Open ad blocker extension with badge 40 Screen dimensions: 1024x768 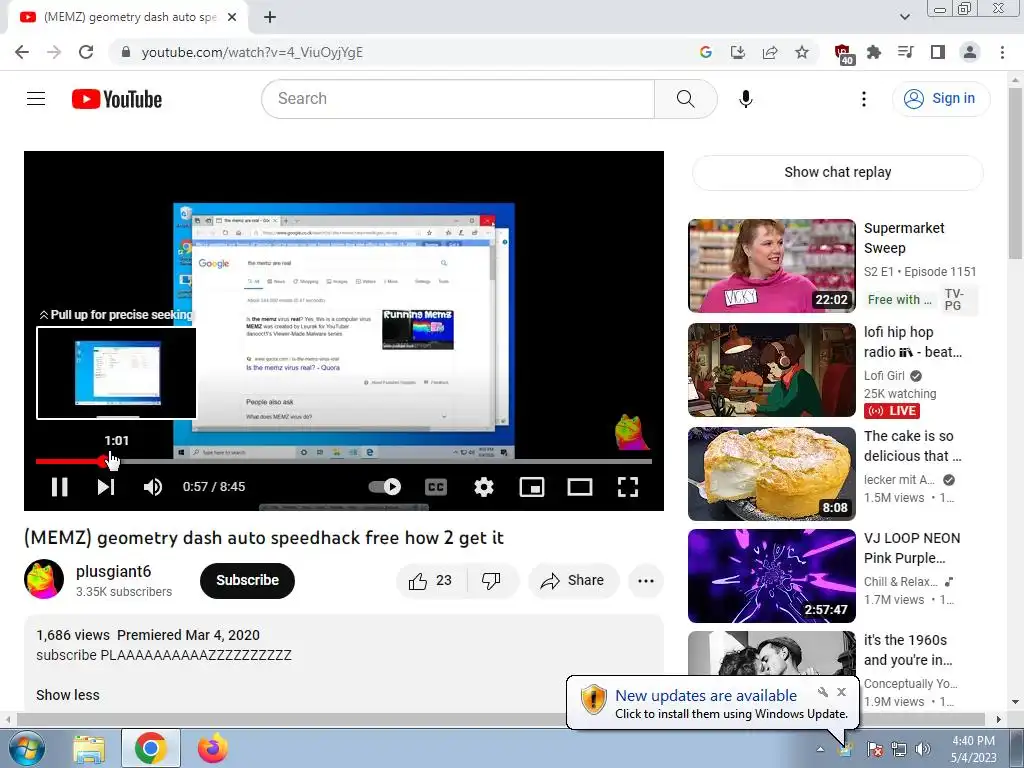844,54
